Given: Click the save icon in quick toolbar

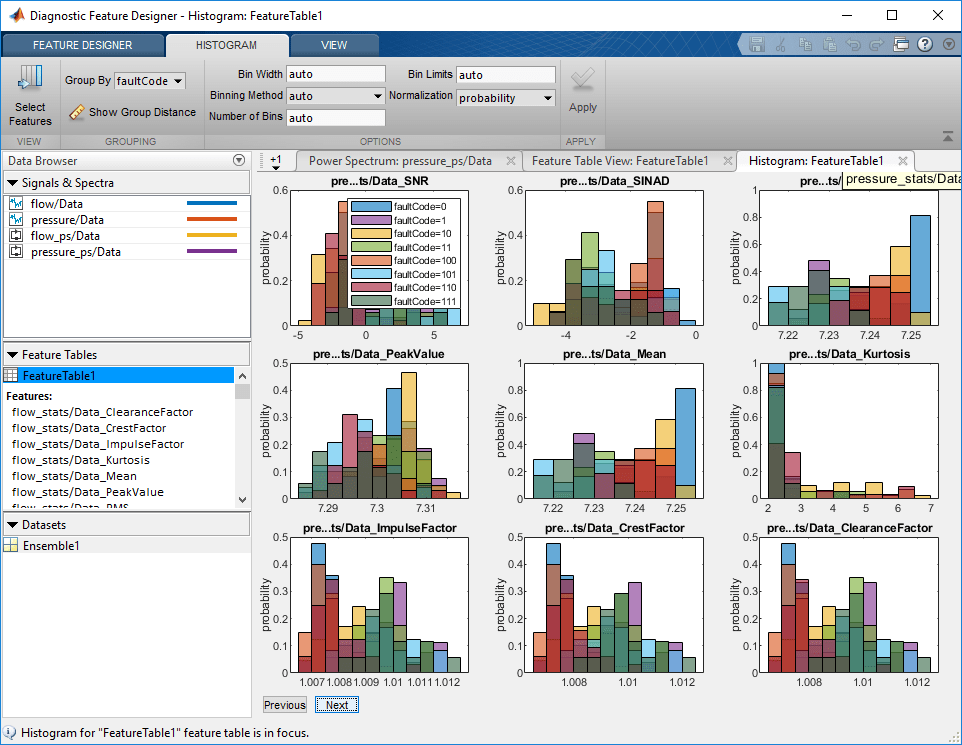Looking at the screenshot, I should click(x=756, y=44).
